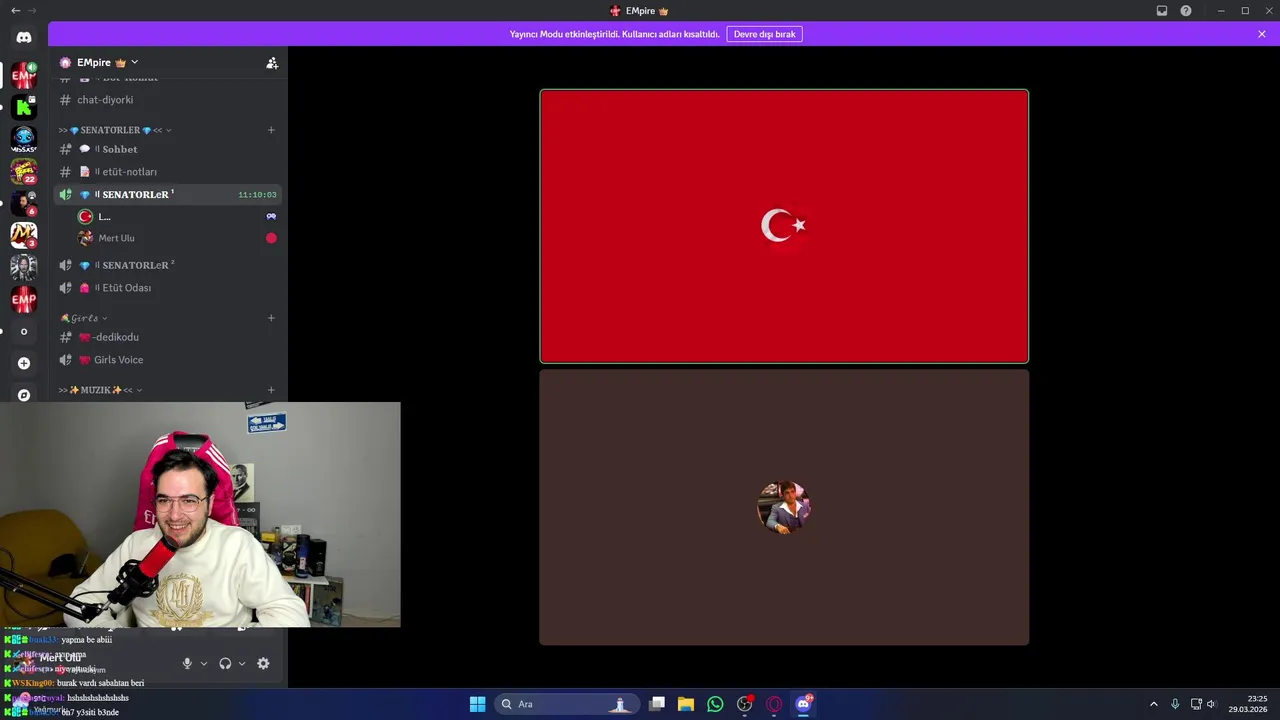Create channel in MUZIK category

[x=271, y=390]
